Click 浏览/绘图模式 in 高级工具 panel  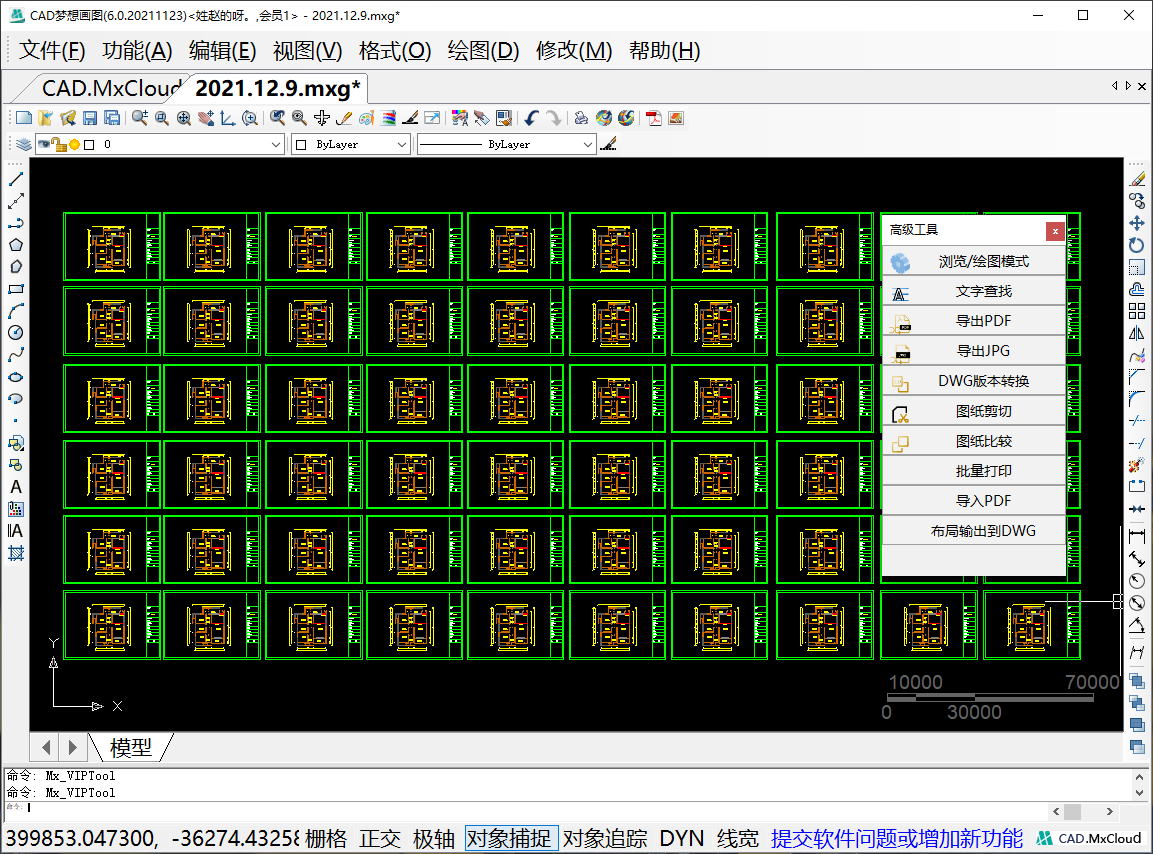tap(974, 262)
